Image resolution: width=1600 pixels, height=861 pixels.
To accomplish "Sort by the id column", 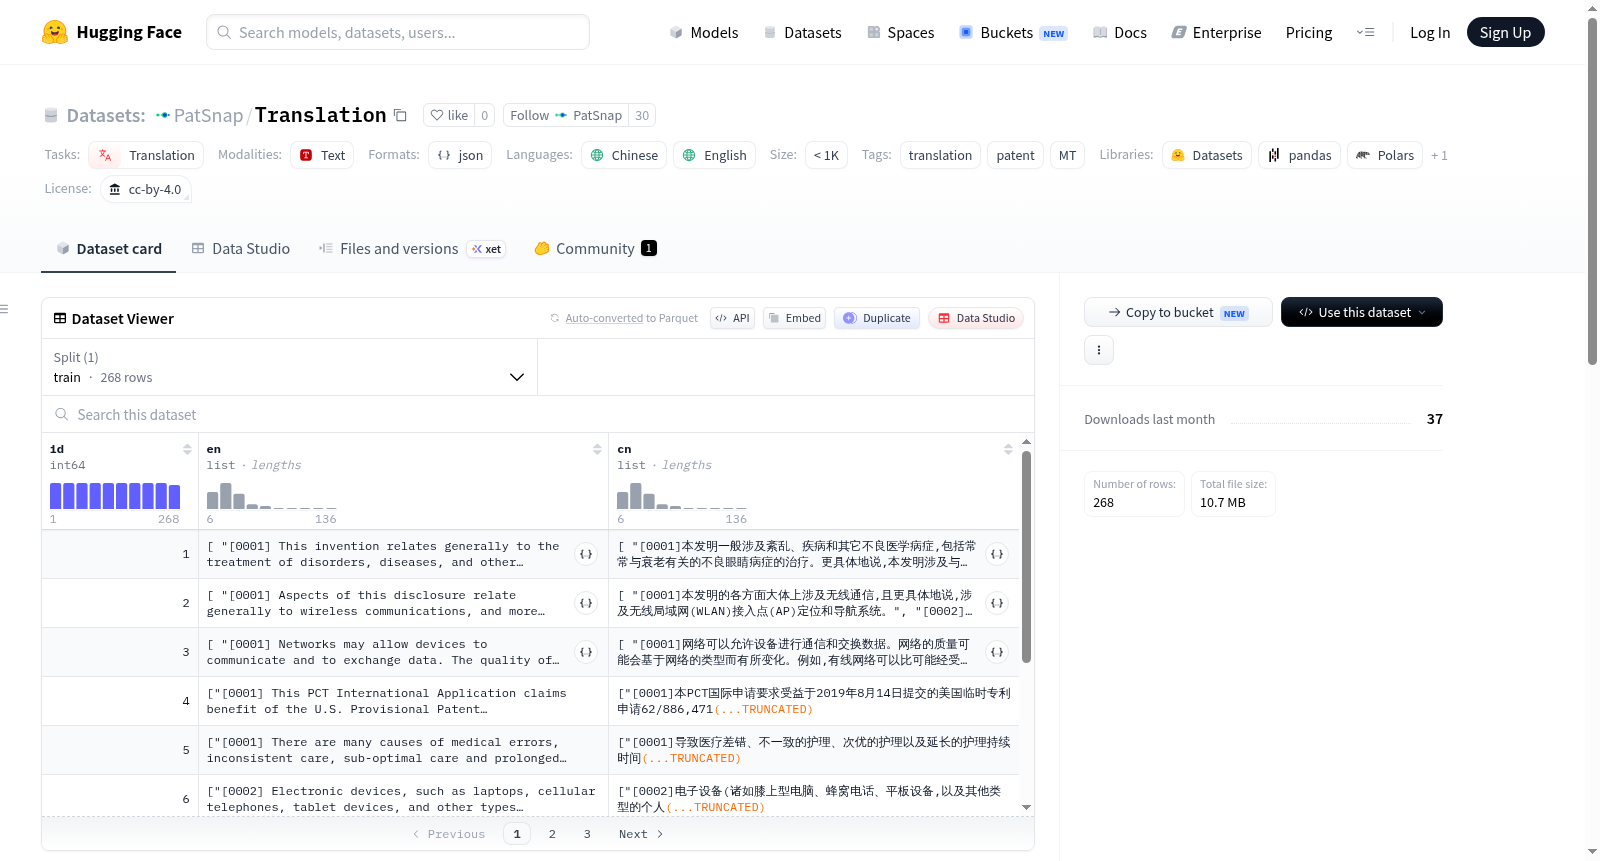I will [x=187, y=449].
